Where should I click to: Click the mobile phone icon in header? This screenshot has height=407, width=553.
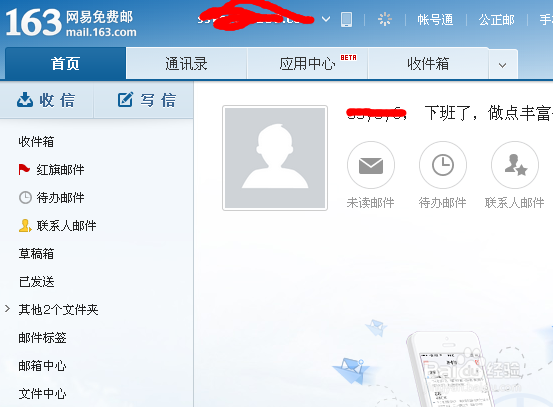346,19
